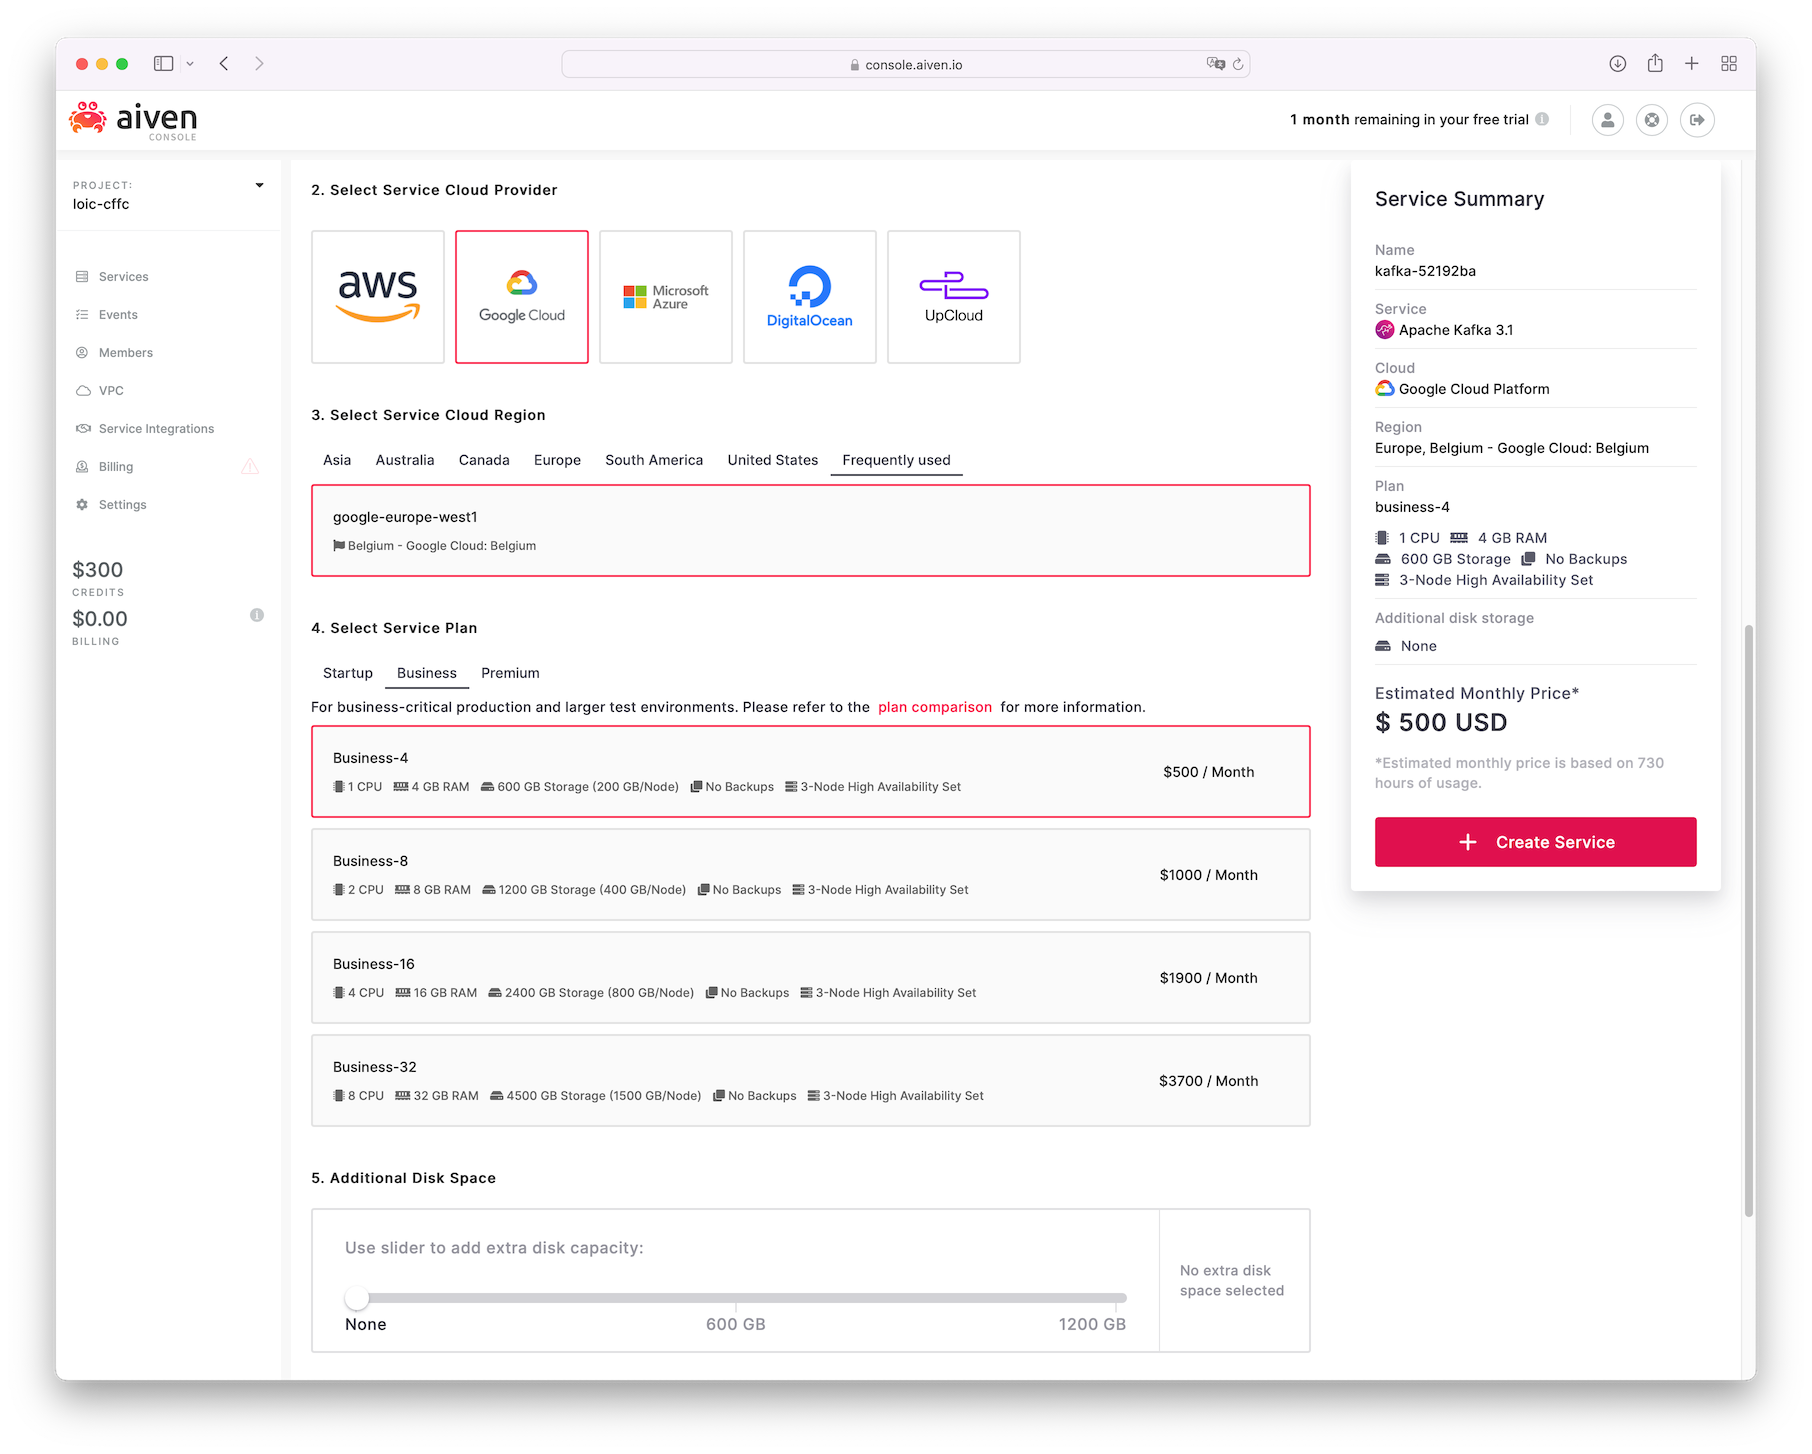Click Google Cloud icon in summary
This screenshot has height=1454, width=1812.
tap(1384, 389)
